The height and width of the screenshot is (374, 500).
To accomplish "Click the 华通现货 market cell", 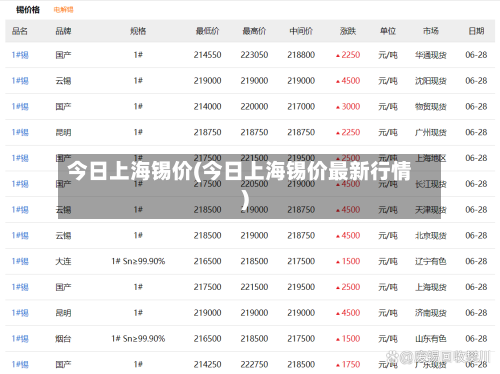I will (431, 55).
